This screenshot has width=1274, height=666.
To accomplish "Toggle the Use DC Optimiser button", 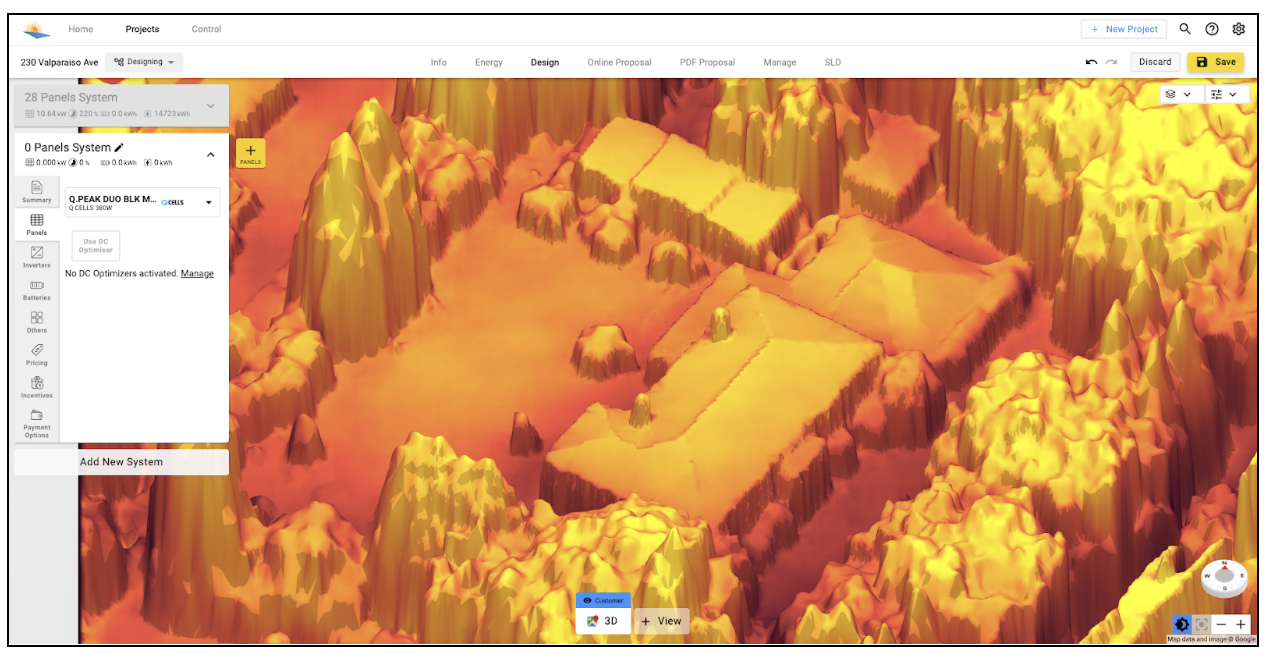I will point(96,246).
